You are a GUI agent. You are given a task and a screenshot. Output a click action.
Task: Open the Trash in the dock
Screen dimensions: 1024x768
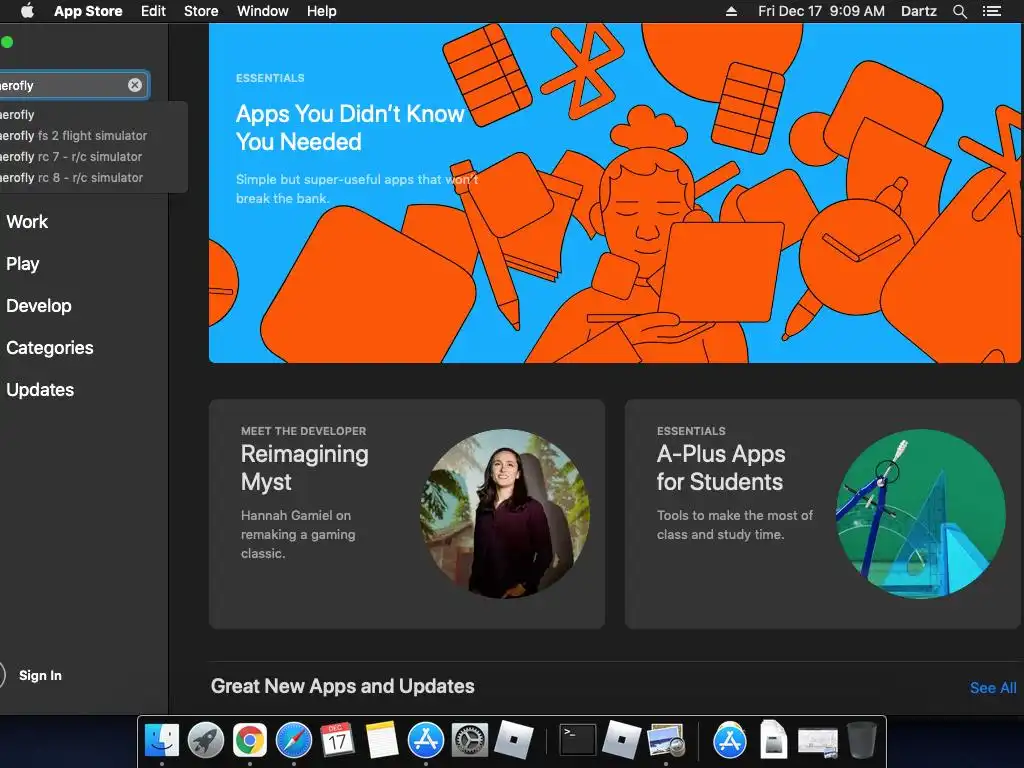(x=861, y=741)
